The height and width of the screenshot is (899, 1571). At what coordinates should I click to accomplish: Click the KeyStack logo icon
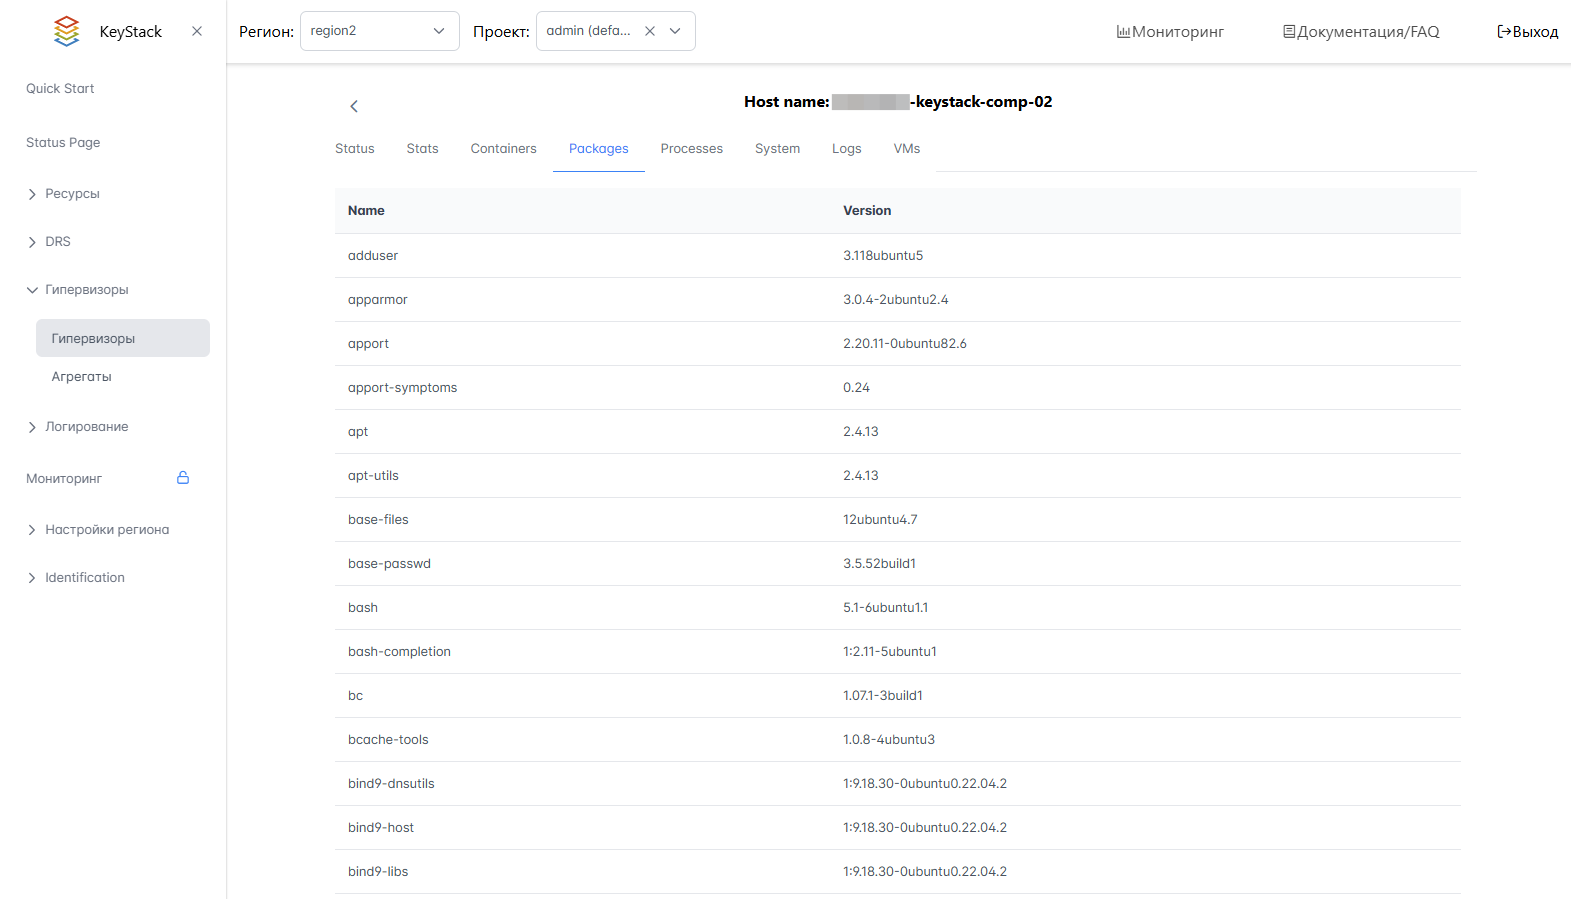(x=66, y=31)
